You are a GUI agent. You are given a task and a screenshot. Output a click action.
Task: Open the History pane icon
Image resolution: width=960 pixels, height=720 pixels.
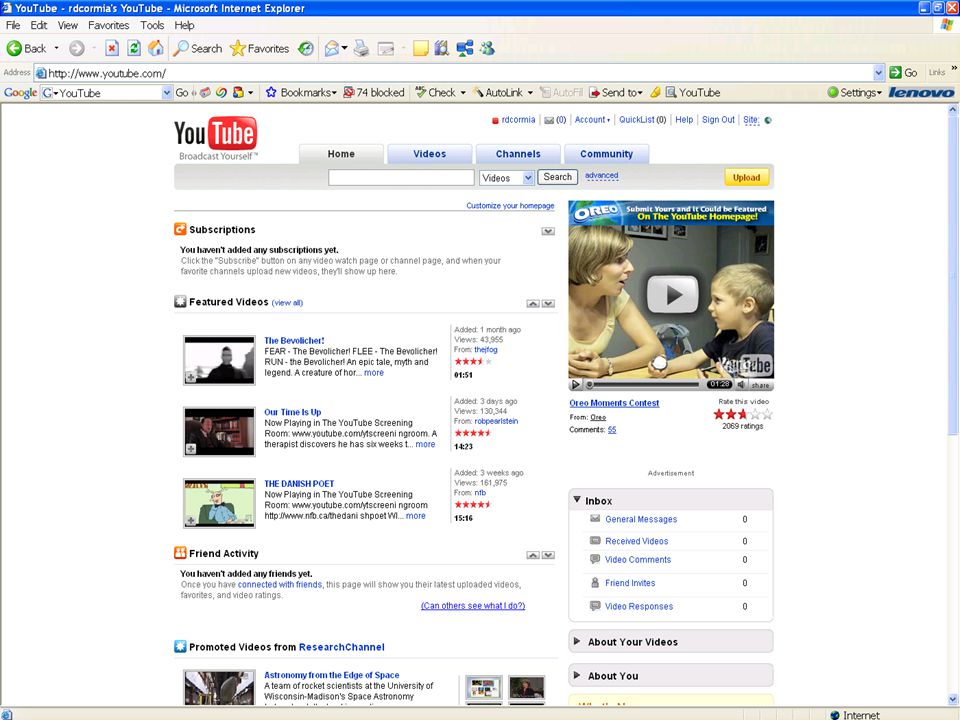point(306,48)
